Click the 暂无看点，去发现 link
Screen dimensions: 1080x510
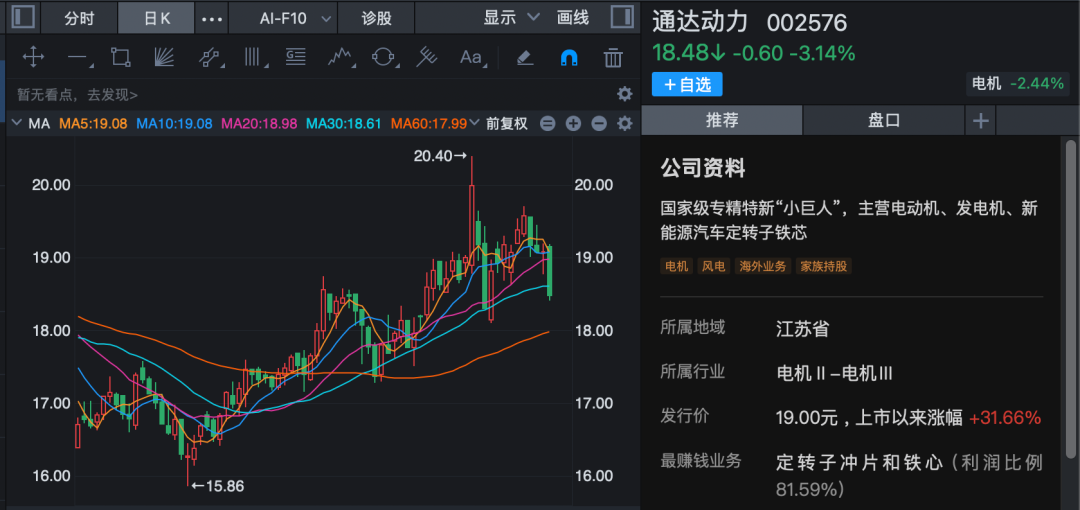point(78,94)
